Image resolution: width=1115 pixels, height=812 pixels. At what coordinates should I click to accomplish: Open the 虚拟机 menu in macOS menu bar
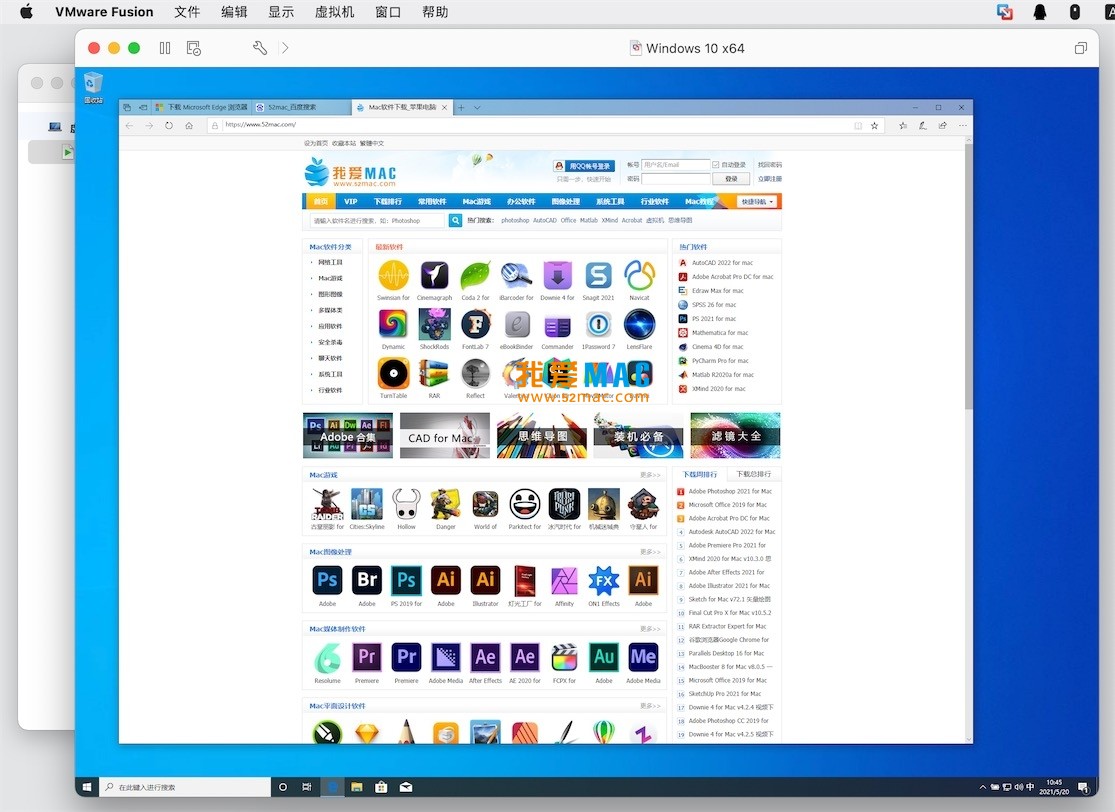click(x=334, y=12)
